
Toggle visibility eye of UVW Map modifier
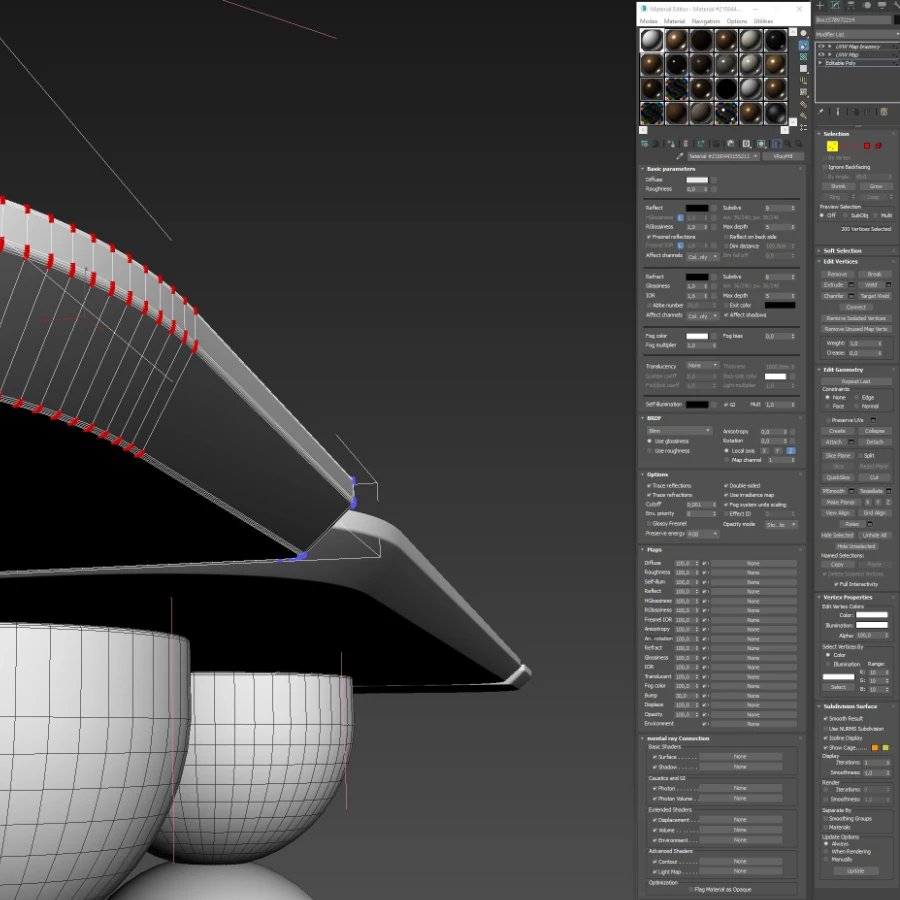click(821, 55)
